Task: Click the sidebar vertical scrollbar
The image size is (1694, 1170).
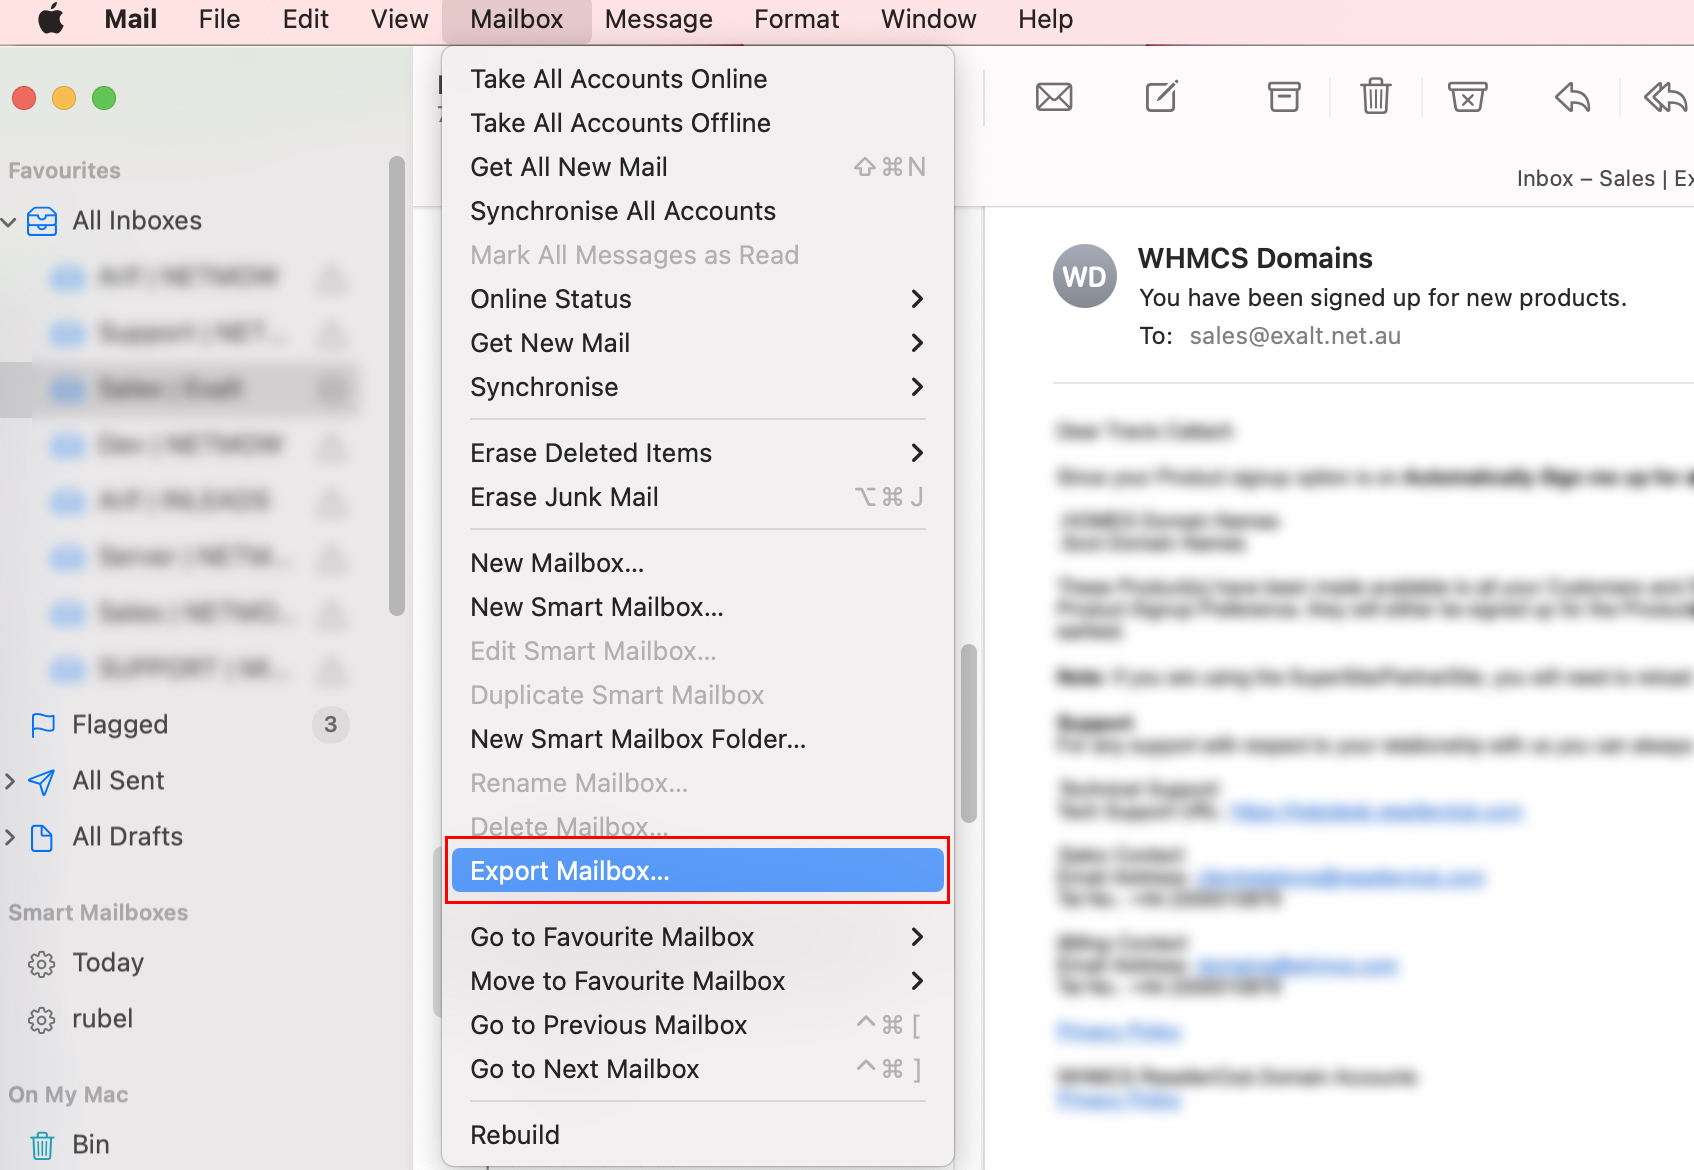Action: [x=397, y=385]
